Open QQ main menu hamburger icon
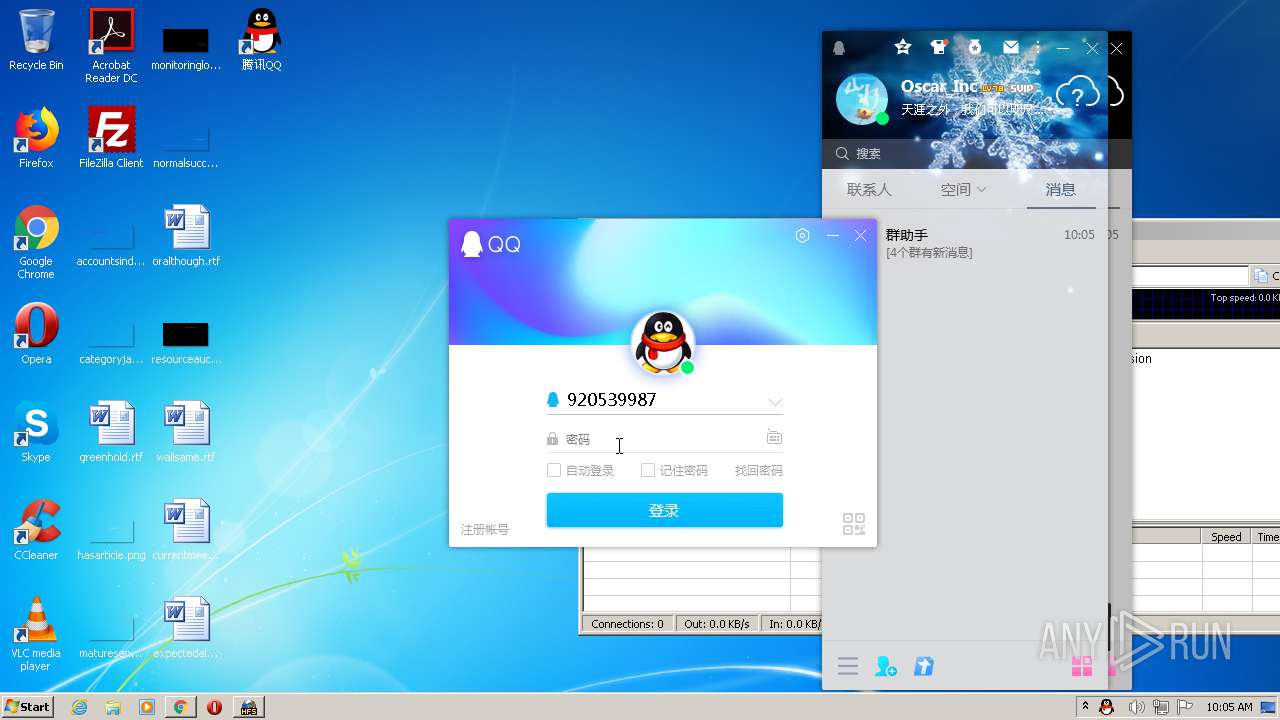Viewport: 1280px width, 720px height. (x=848, y=666)
